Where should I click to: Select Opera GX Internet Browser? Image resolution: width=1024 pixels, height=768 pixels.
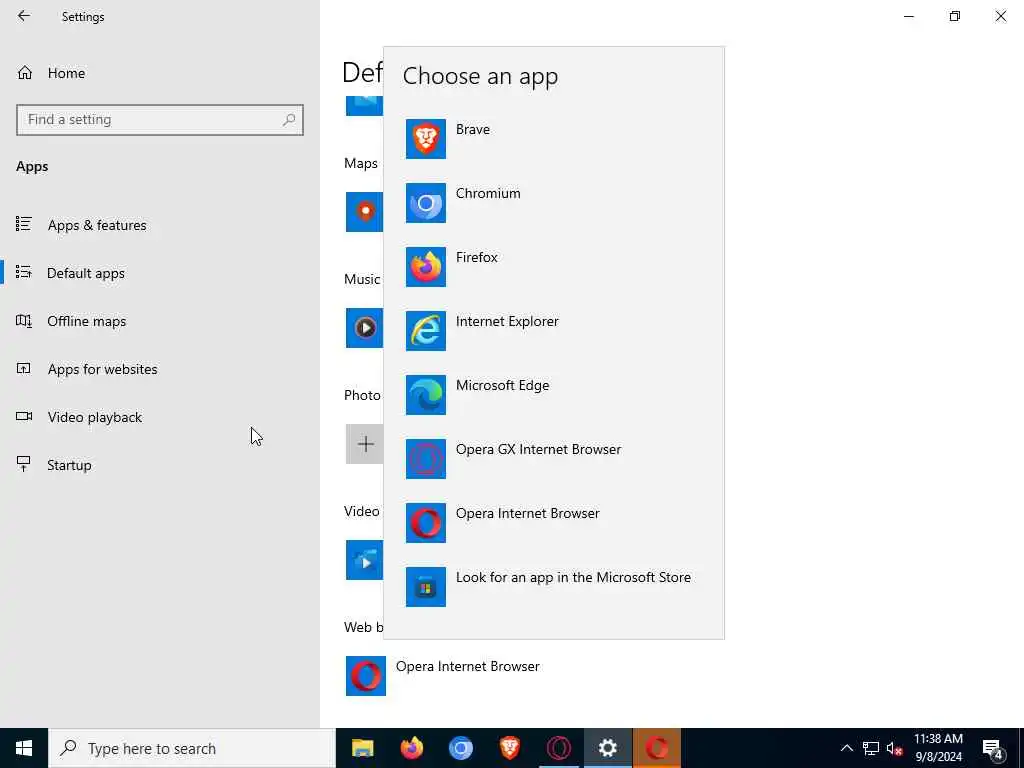[554, 458]
